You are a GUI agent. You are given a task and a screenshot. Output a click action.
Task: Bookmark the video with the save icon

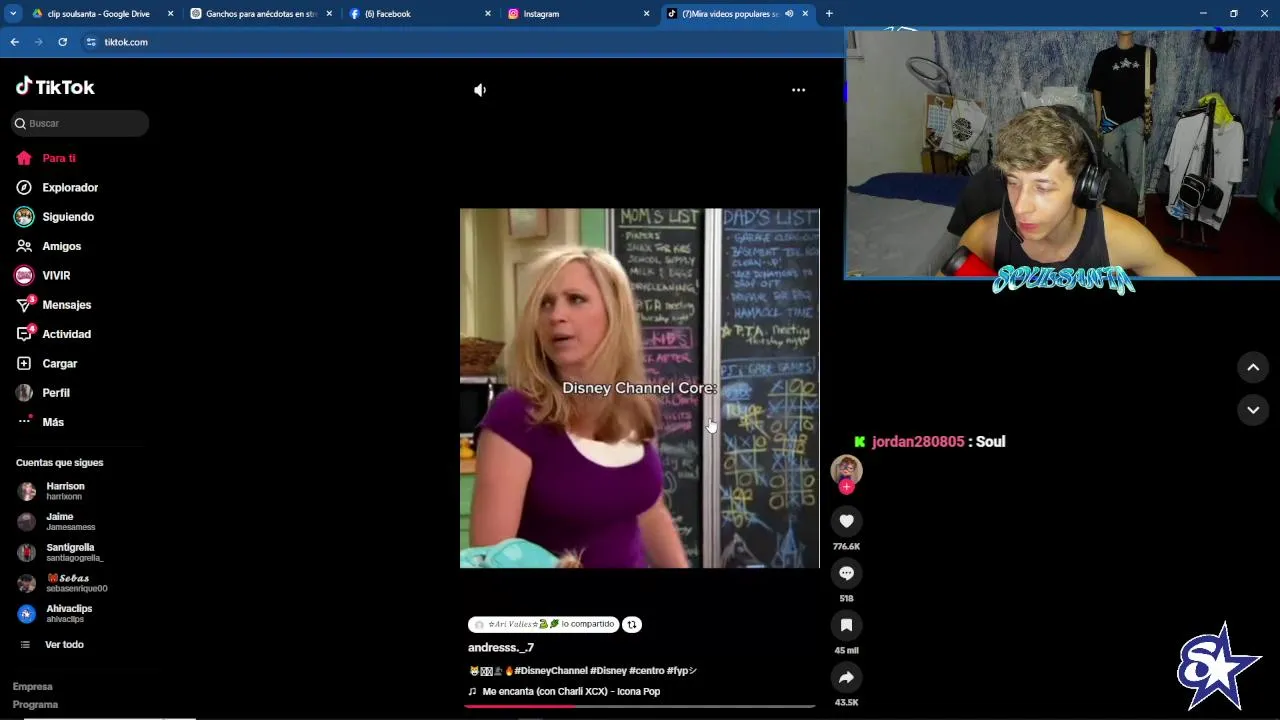[x=846, y=625]
